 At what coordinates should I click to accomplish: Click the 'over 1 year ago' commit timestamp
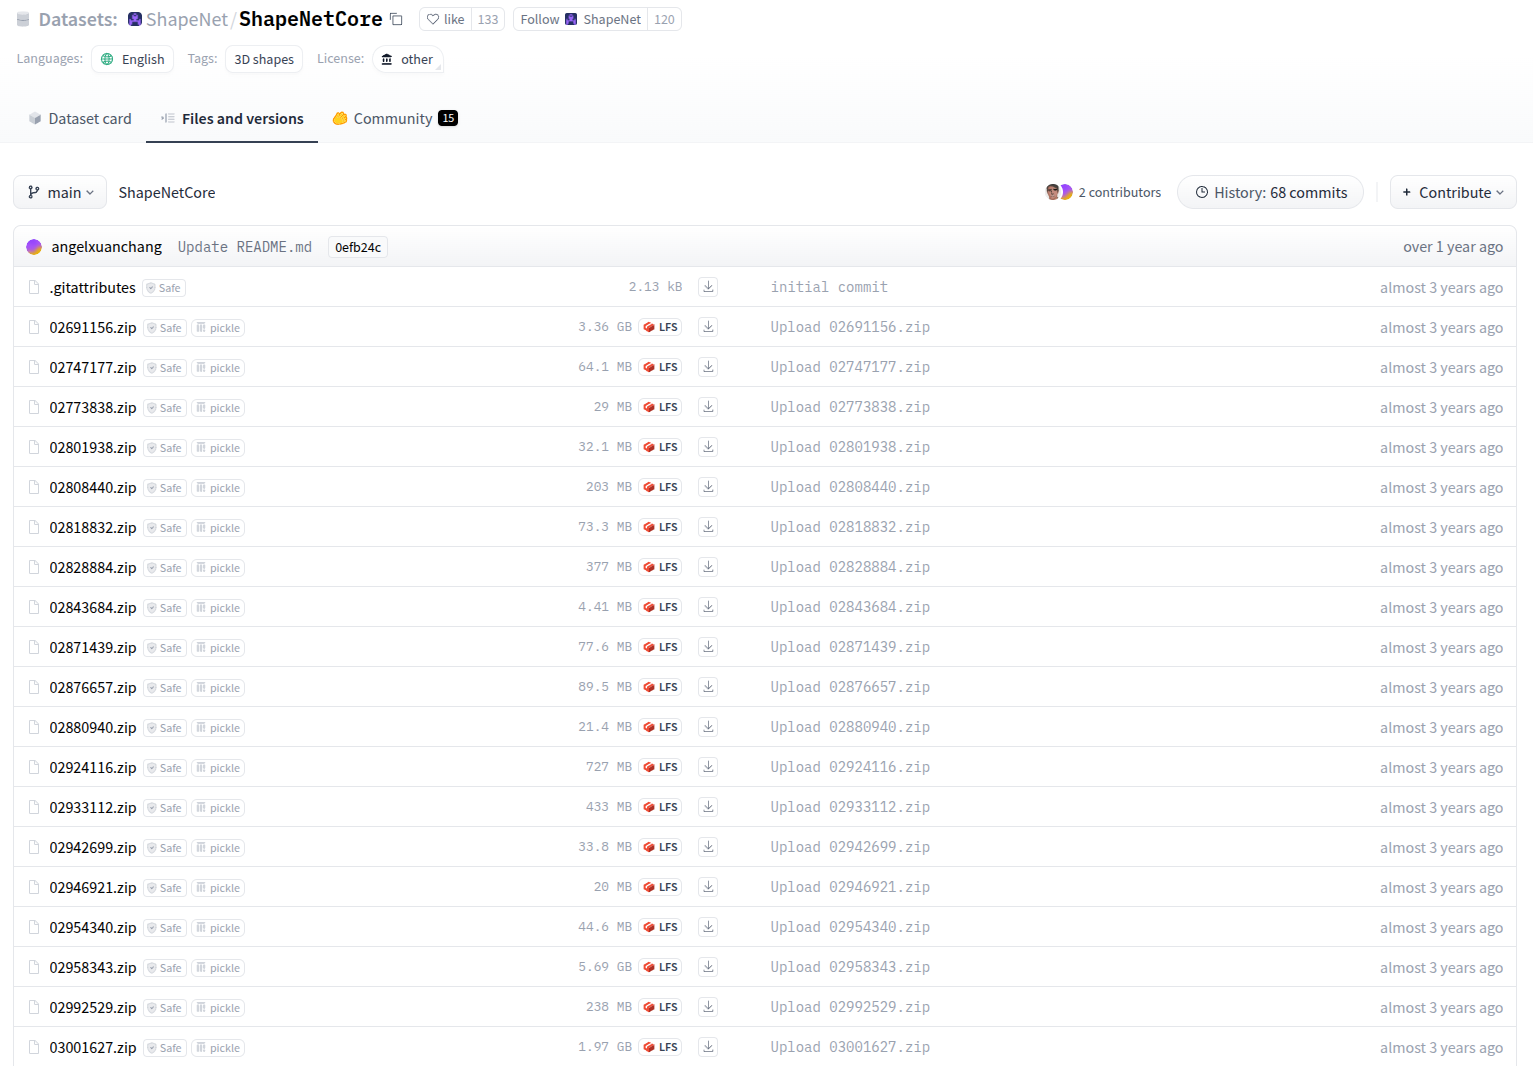click(x=1453, y=247)
